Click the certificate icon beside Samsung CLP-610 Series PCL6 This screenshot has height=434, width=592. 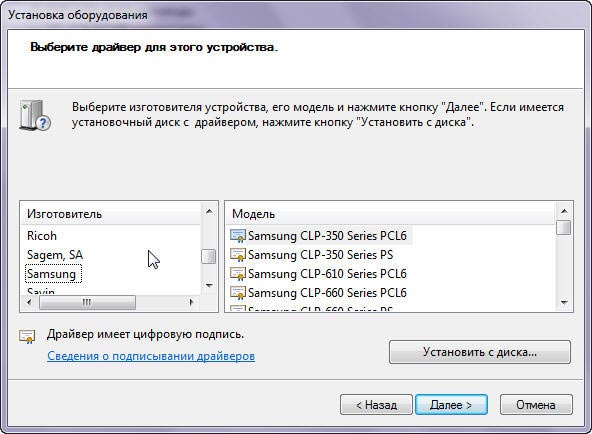coord(238,274)
